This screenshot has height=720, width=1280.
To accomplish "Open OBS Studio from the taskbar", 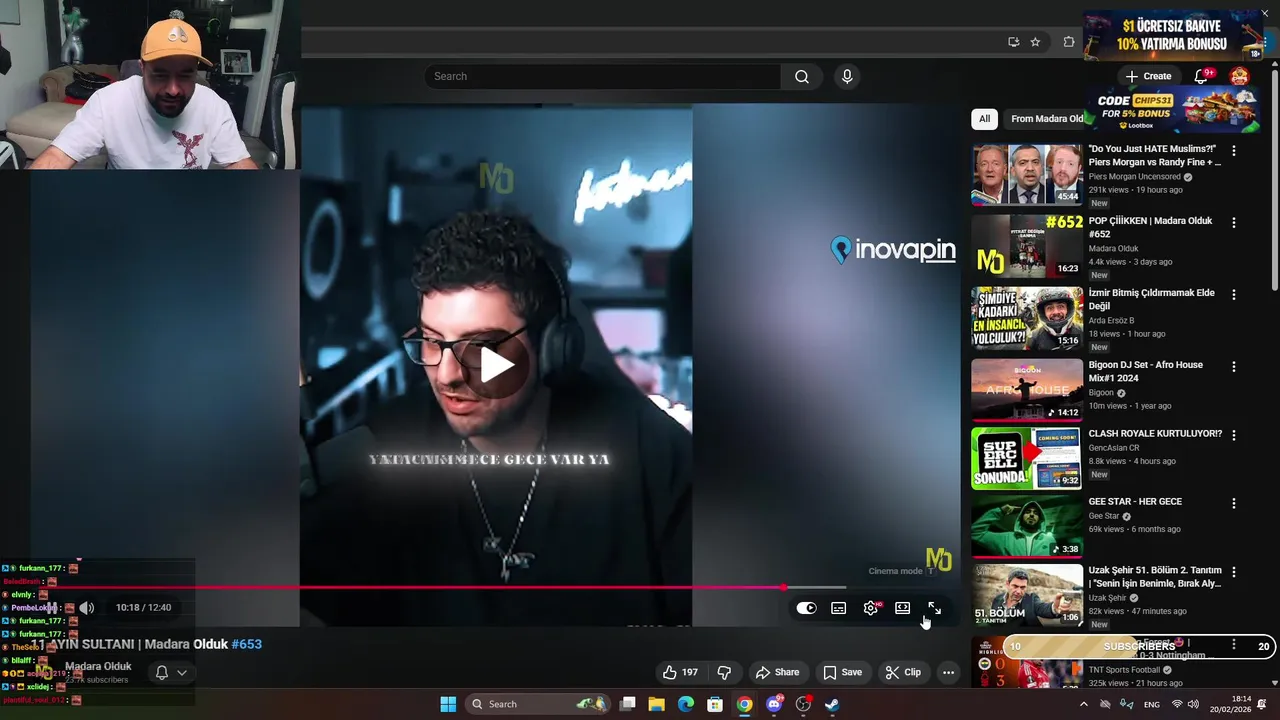I will (803, 704).
